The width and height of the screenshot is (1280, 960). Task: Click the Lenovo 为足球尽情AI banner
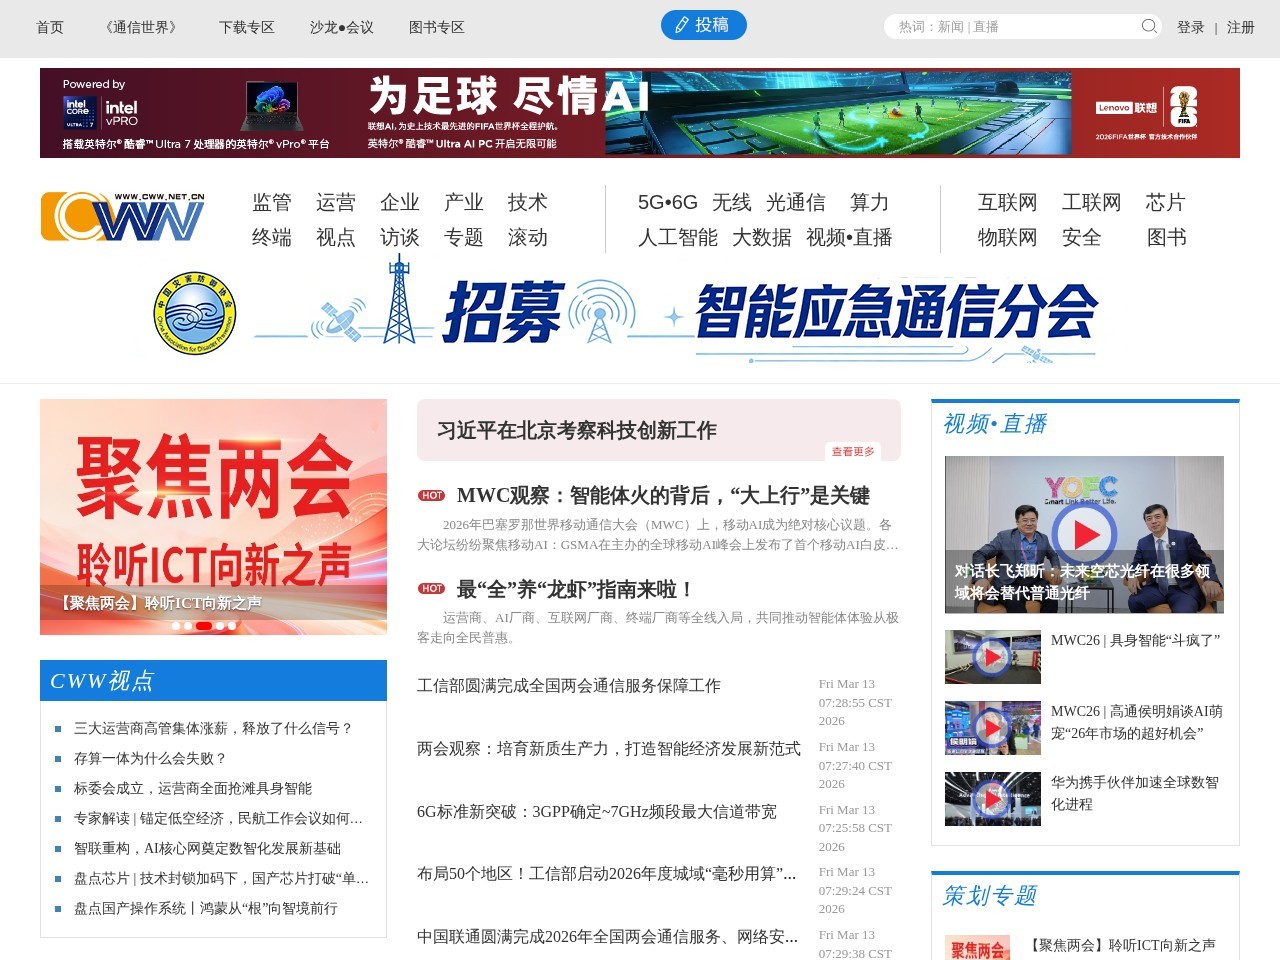tap(640, 112)
